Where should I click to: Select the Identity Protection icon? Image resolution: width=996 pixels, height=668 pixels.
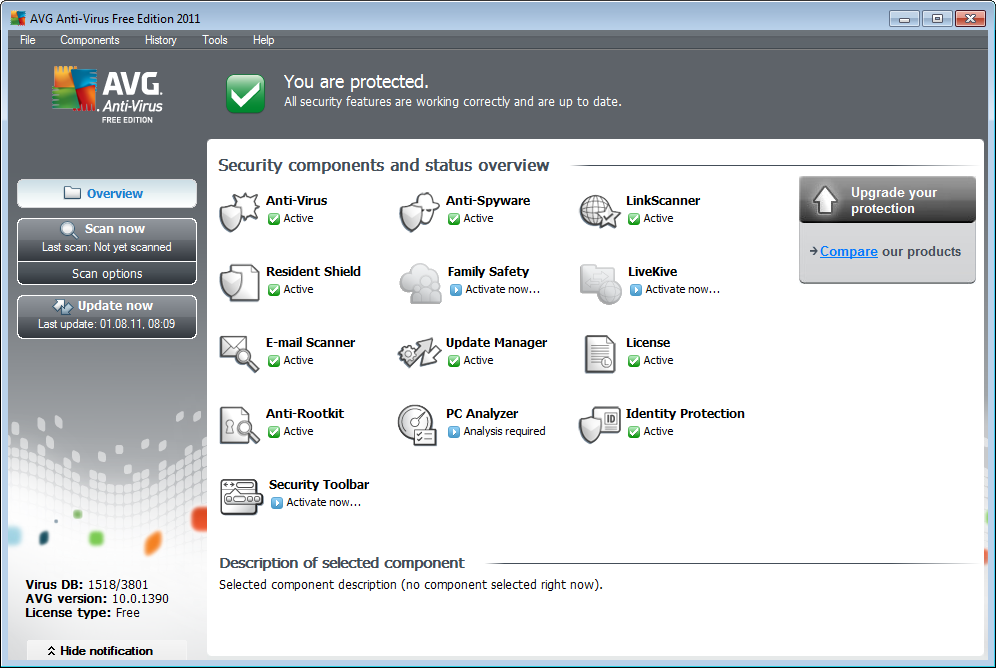point(599,424)
